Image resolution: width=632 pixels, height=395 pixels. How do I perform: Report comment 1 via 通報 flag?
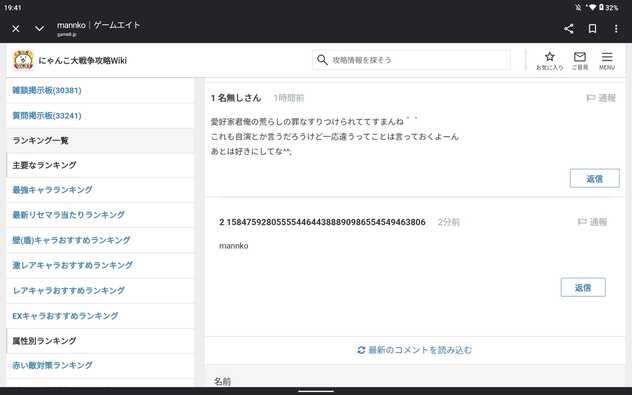[x=601, y=98]
